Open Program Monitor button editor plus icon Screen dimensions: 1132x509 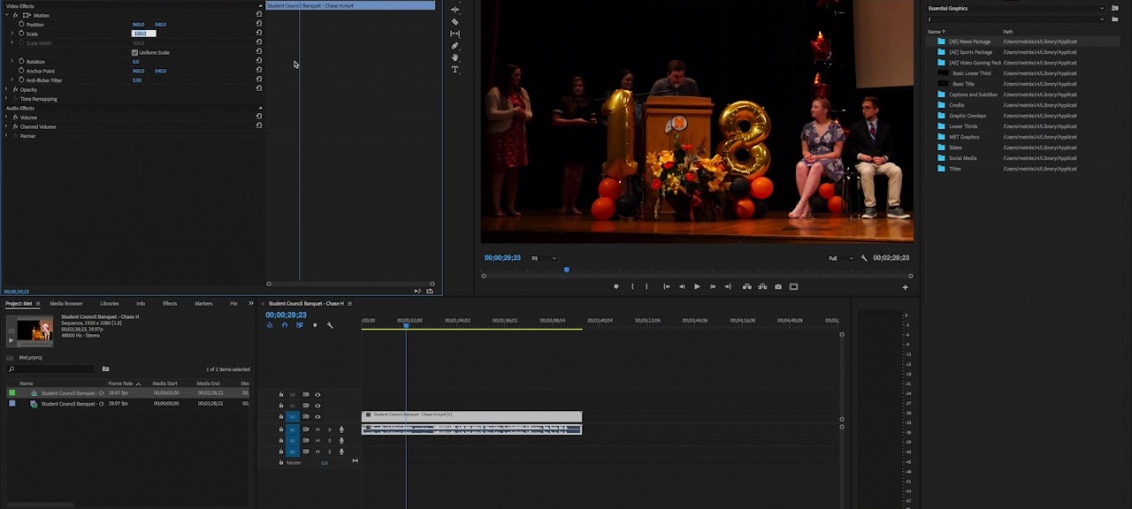[905, 287]
